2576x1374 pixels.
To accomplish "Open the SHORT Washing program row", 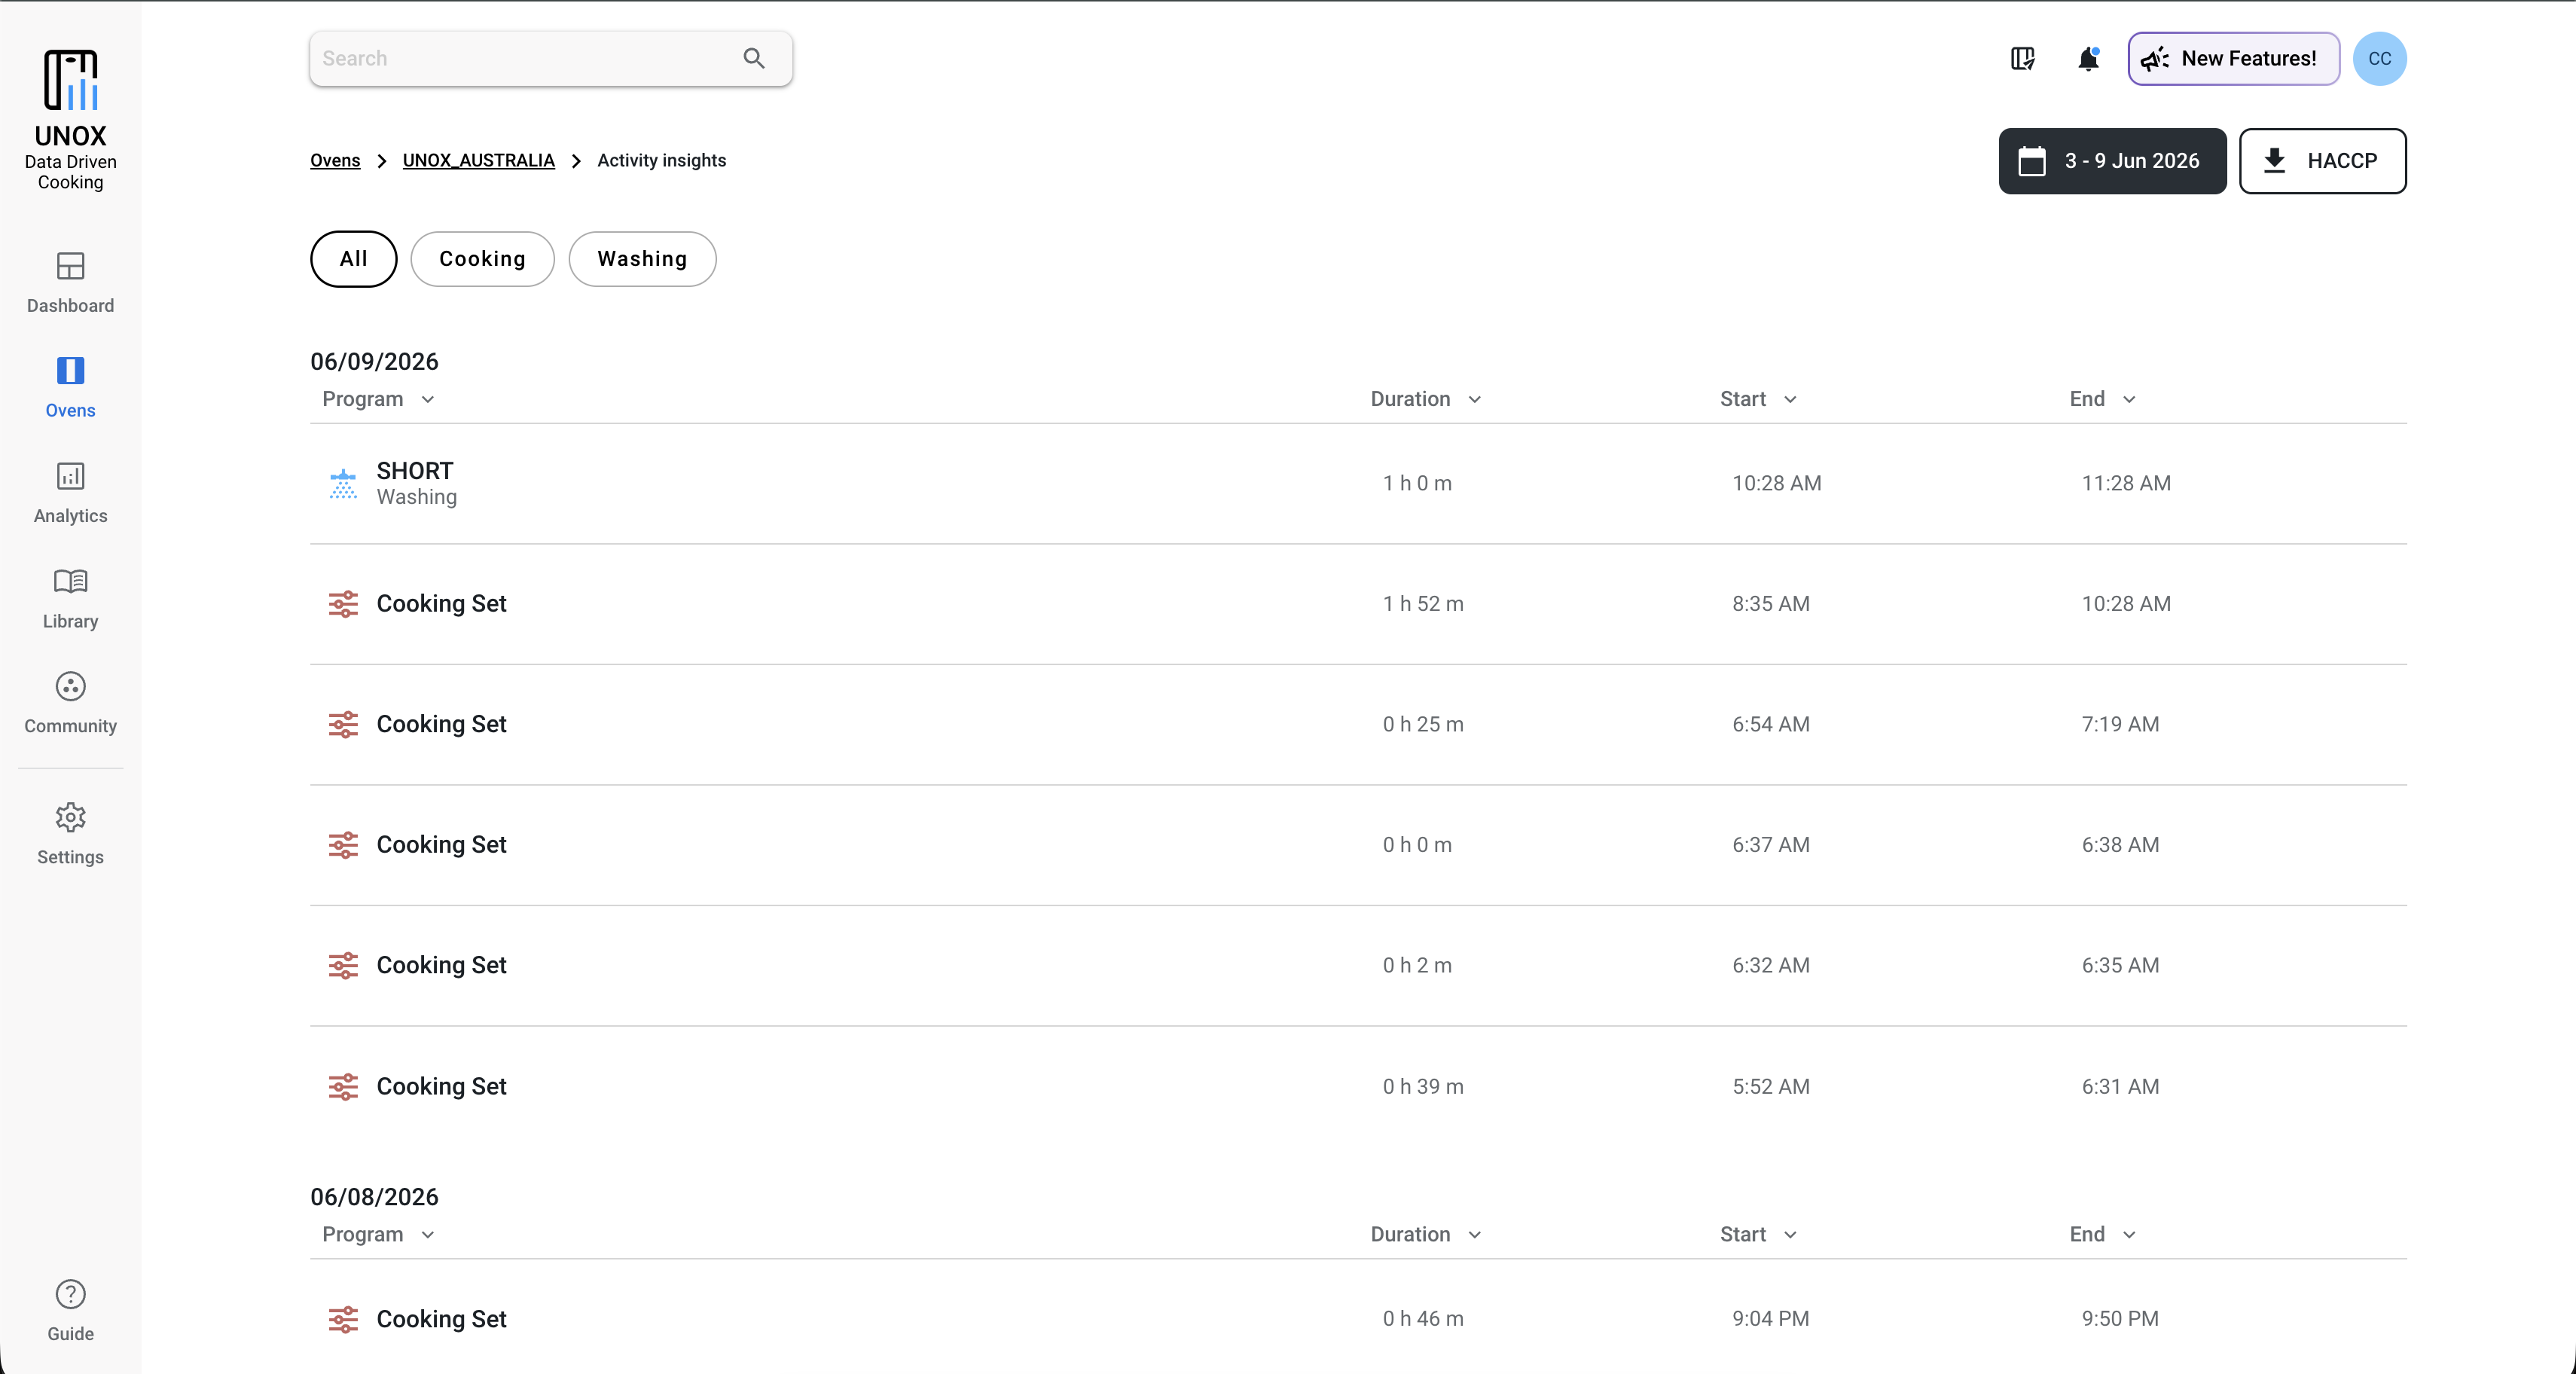I will [1357, 484].
